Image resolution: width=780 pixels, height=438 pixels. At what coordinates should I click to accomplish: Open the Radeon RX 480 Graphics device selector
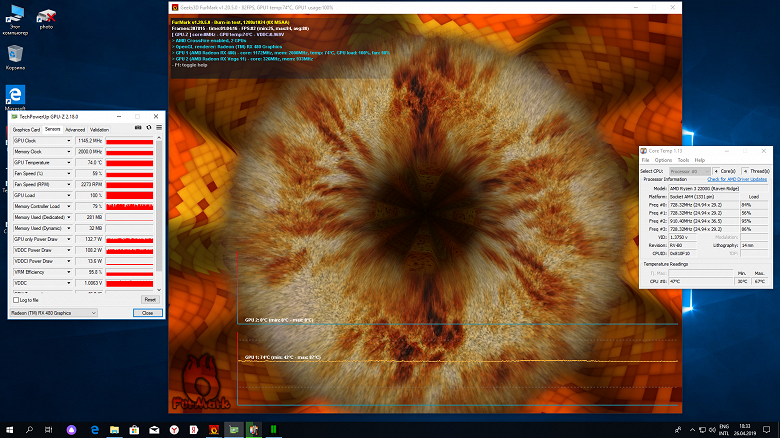click(x=54, y=313)
